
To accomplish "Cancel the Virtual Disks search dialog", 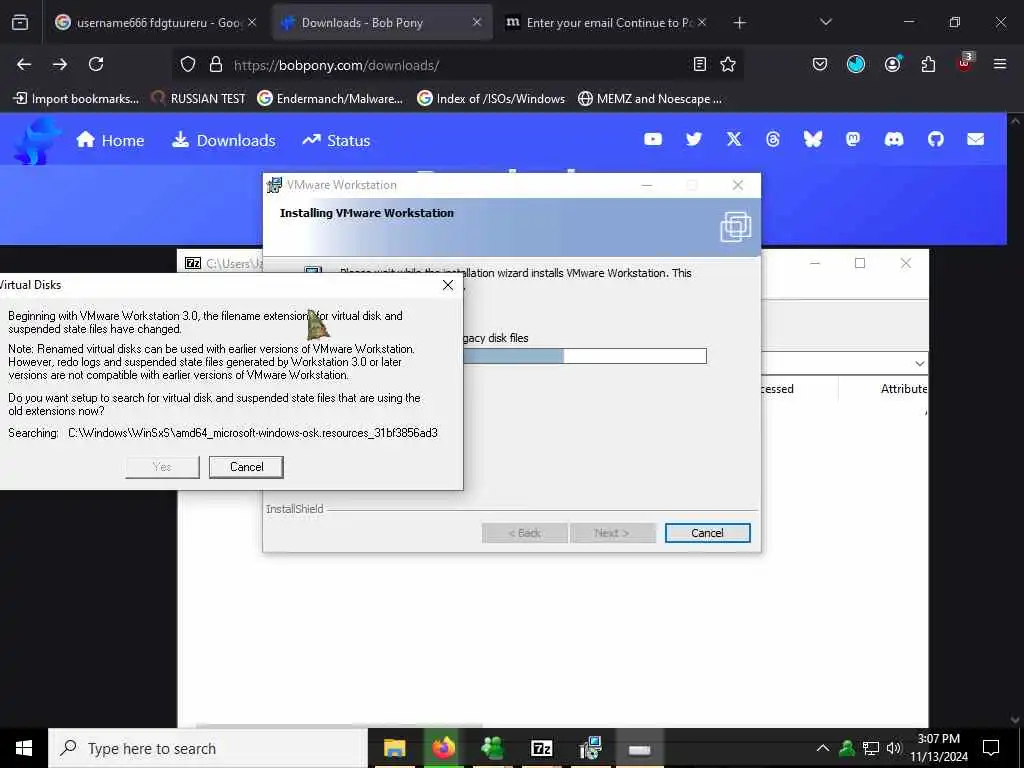I will point(246,467).
